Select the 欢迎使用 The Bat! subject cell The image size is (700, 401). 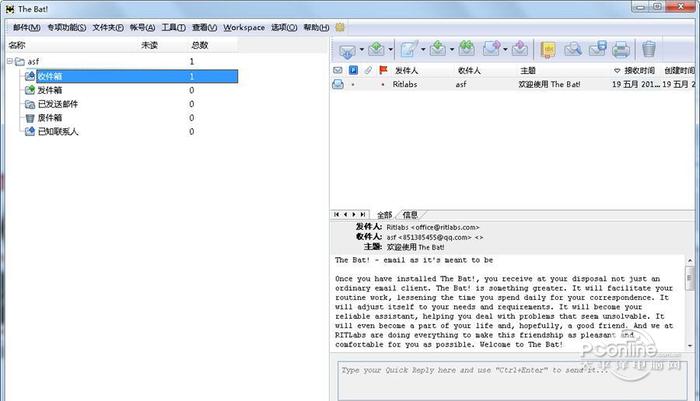[549, 84]
